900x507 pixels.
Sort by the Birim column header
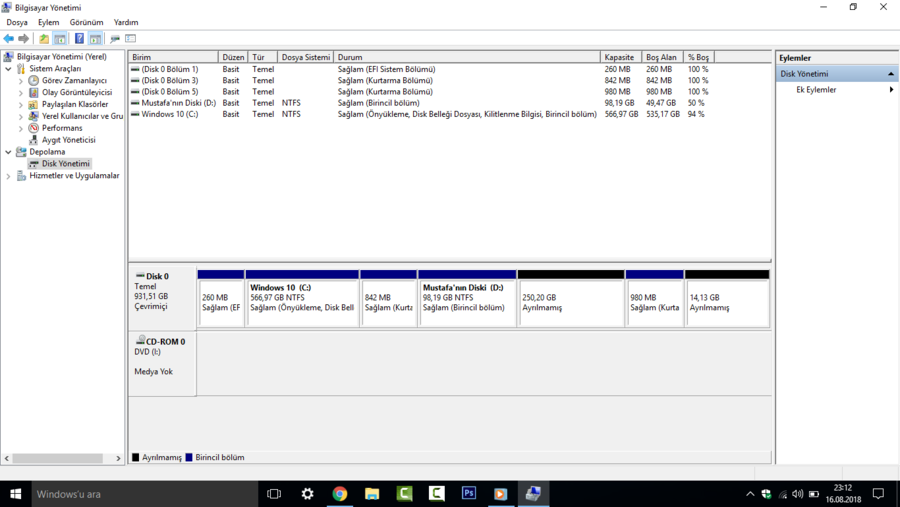pyautogui.click(x=173, y=57)
